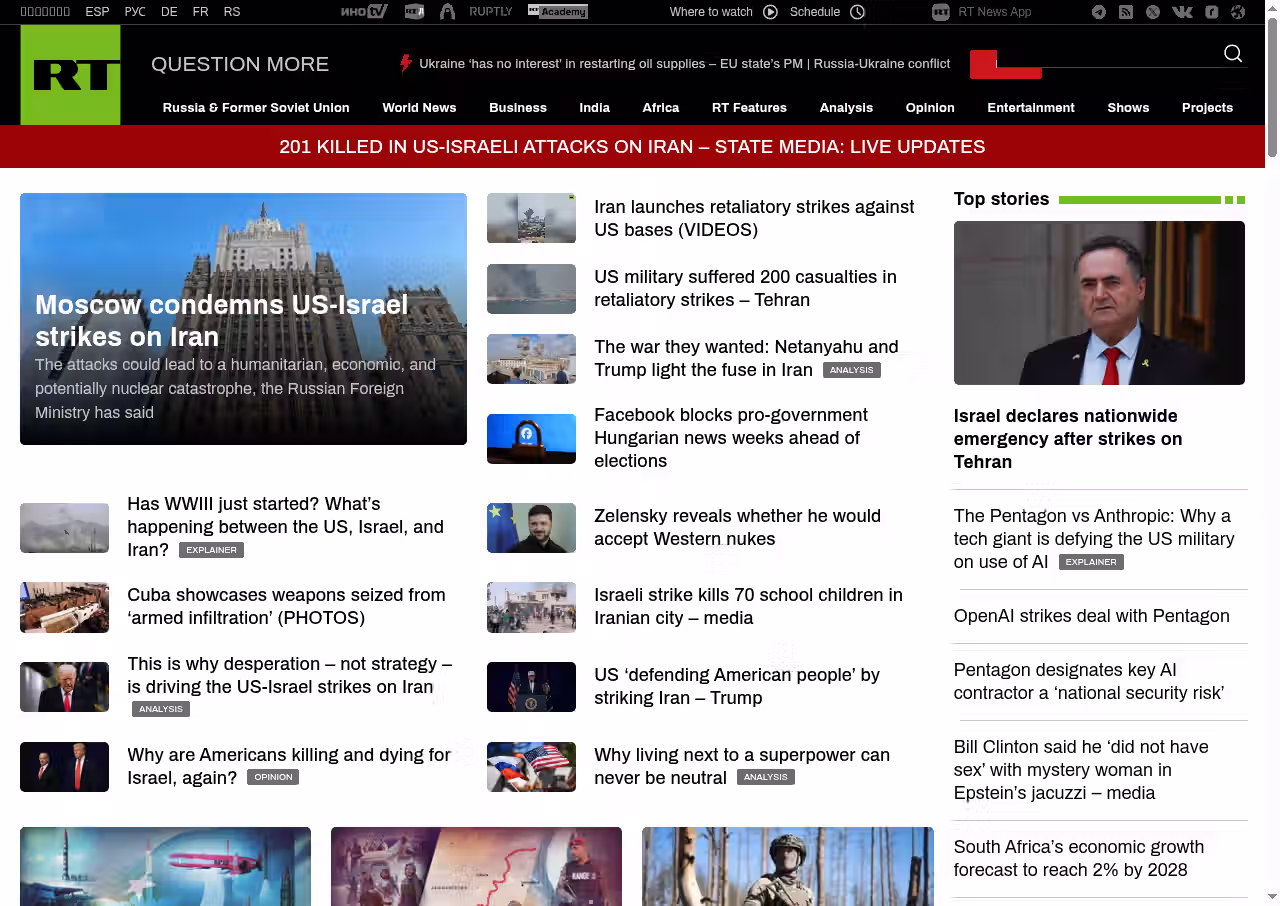Screen dimensions: 1280x906
Task: Open the Telegram social icon
Action: pos(1099,12)
